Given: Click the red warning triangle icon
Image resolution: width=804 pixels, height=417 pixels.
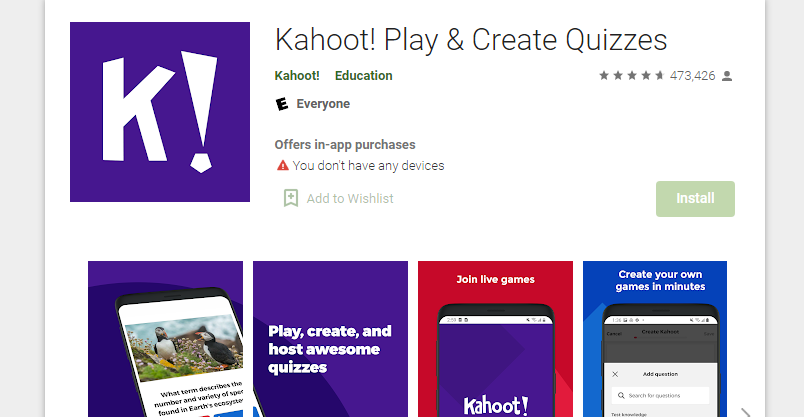Looking at the screenshot, I should point(283,165).
